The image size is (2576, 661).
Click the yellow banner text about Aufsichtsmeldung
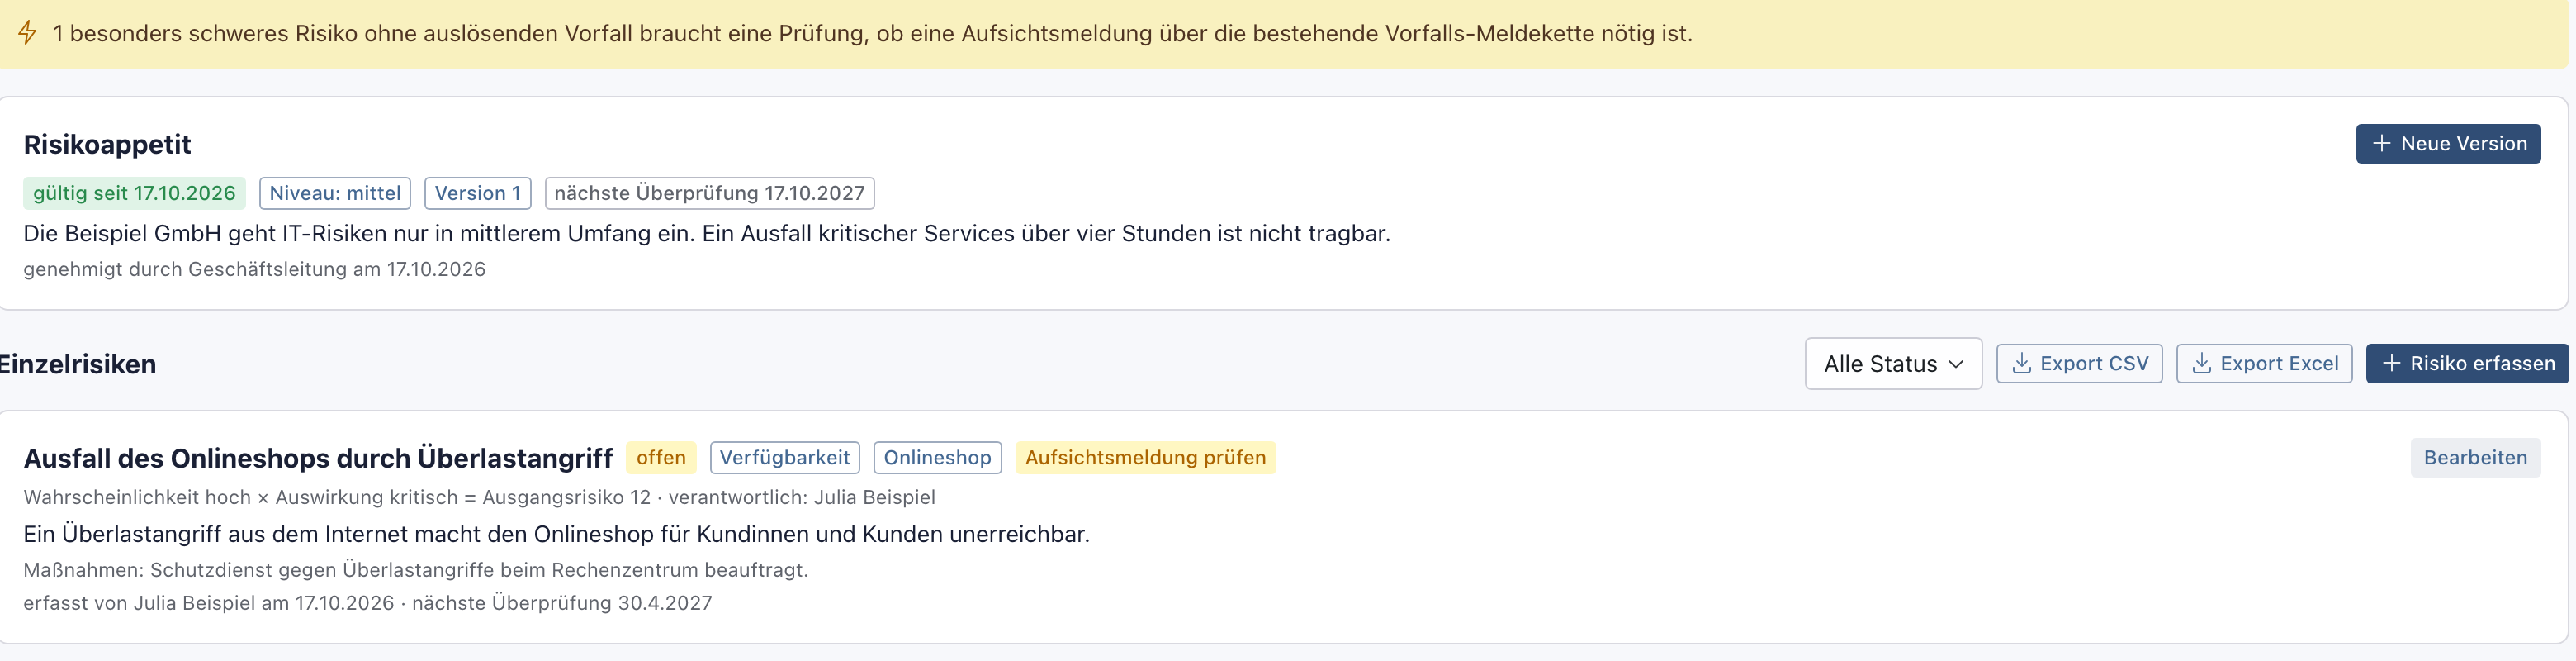(x=872, y=33)
